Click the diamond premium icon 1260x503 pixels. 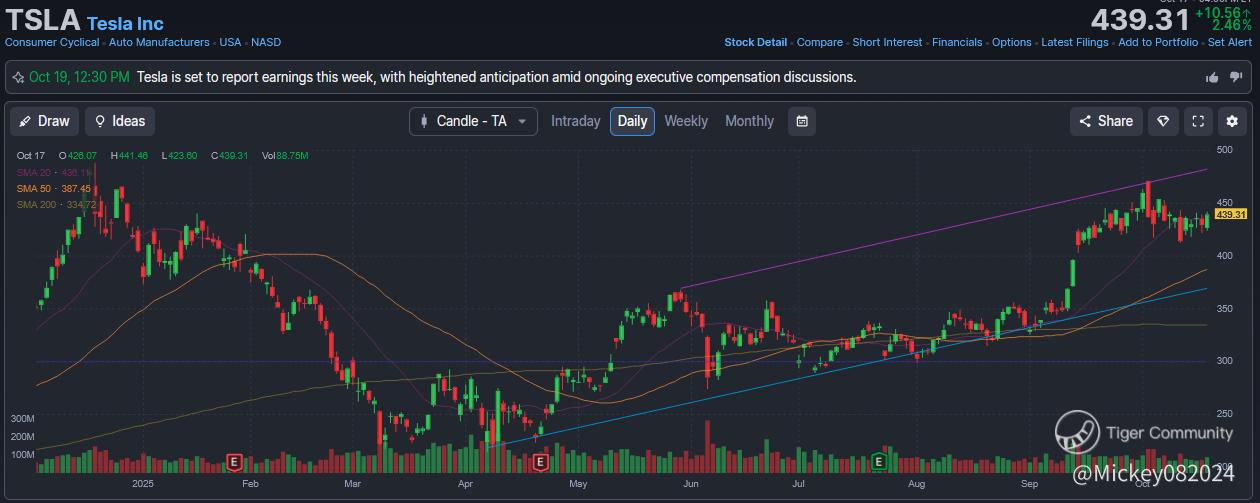[1162, 121]
